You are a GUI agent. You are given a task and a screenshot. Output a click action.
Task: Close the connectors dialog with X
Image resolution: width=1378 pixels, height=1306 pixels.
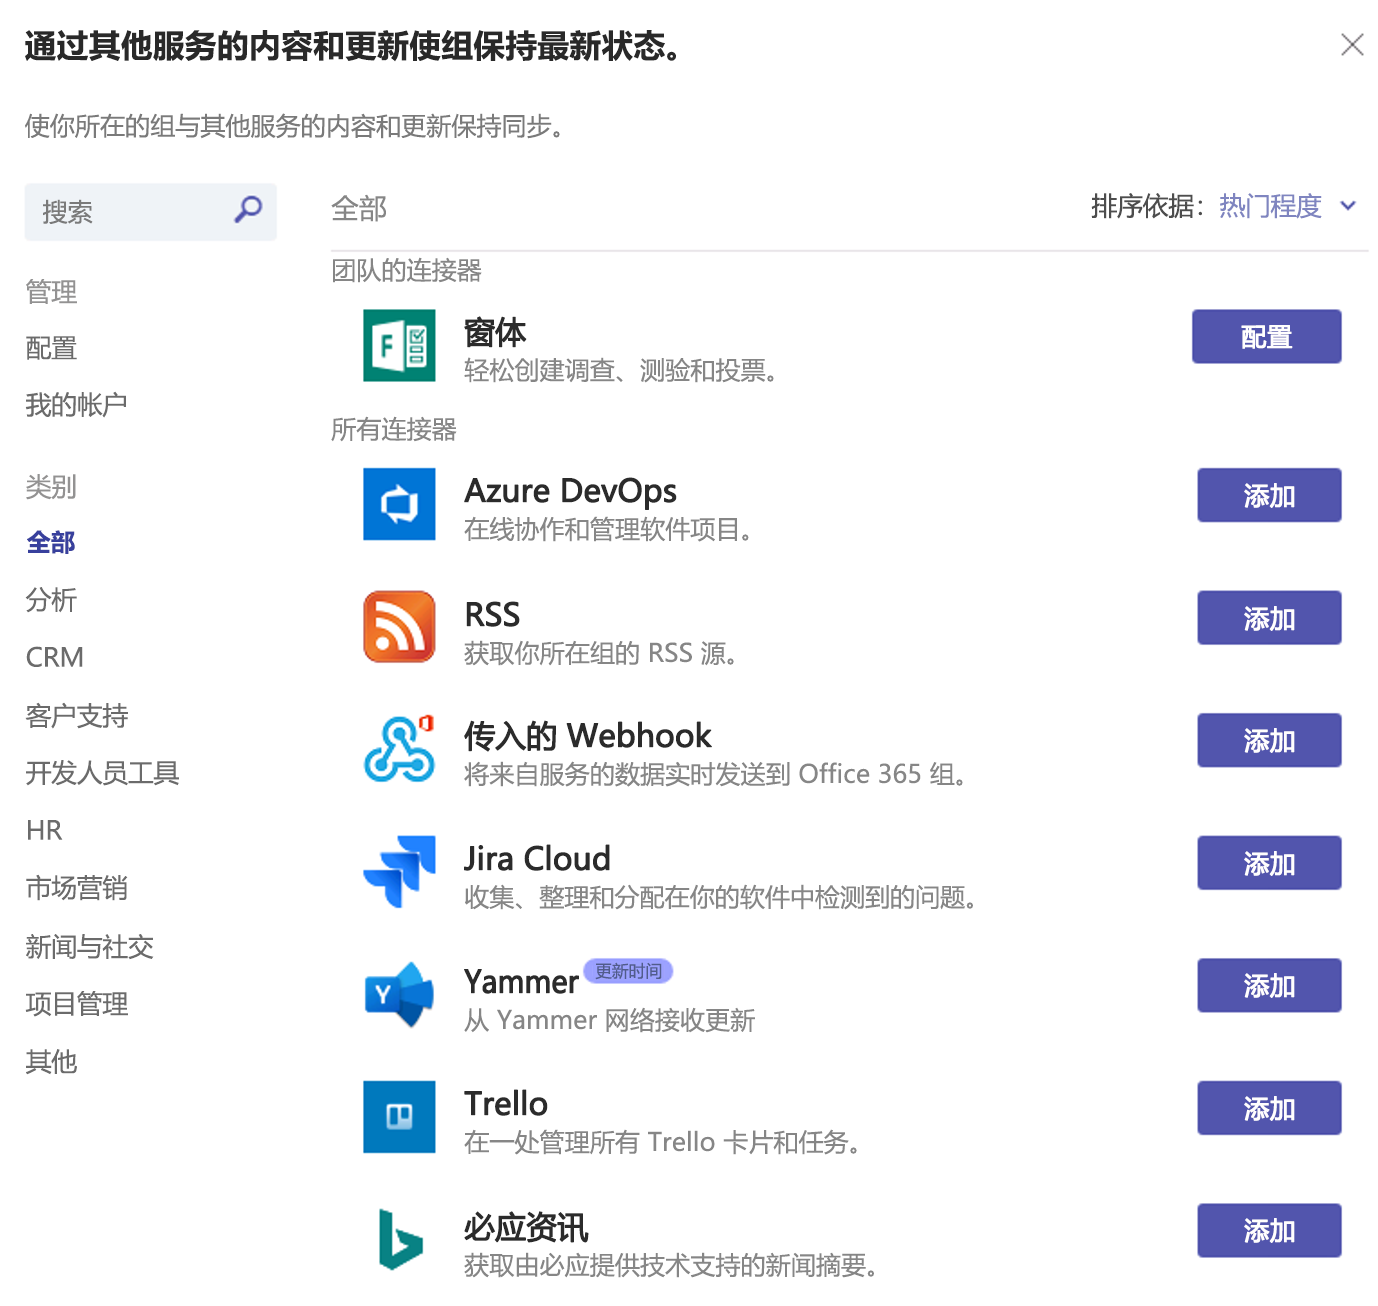[1352, 45]
